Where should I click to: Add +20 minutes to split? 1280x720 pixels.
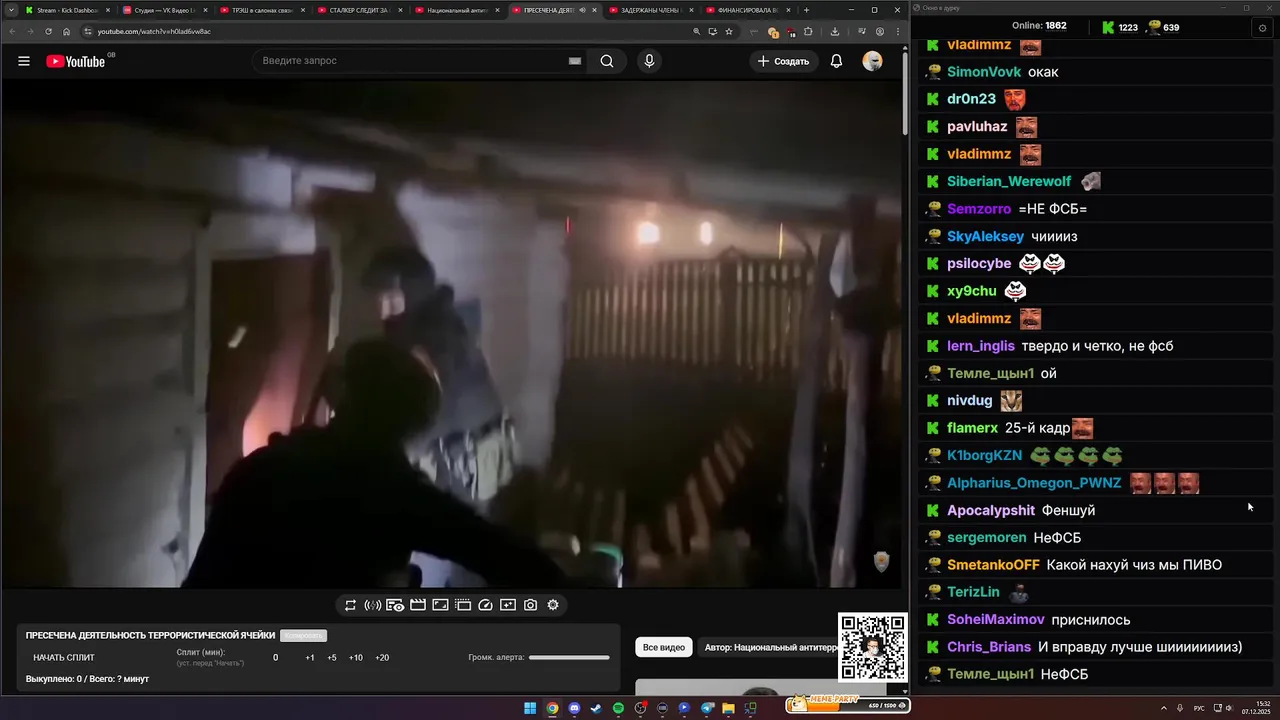pos(382,658)
